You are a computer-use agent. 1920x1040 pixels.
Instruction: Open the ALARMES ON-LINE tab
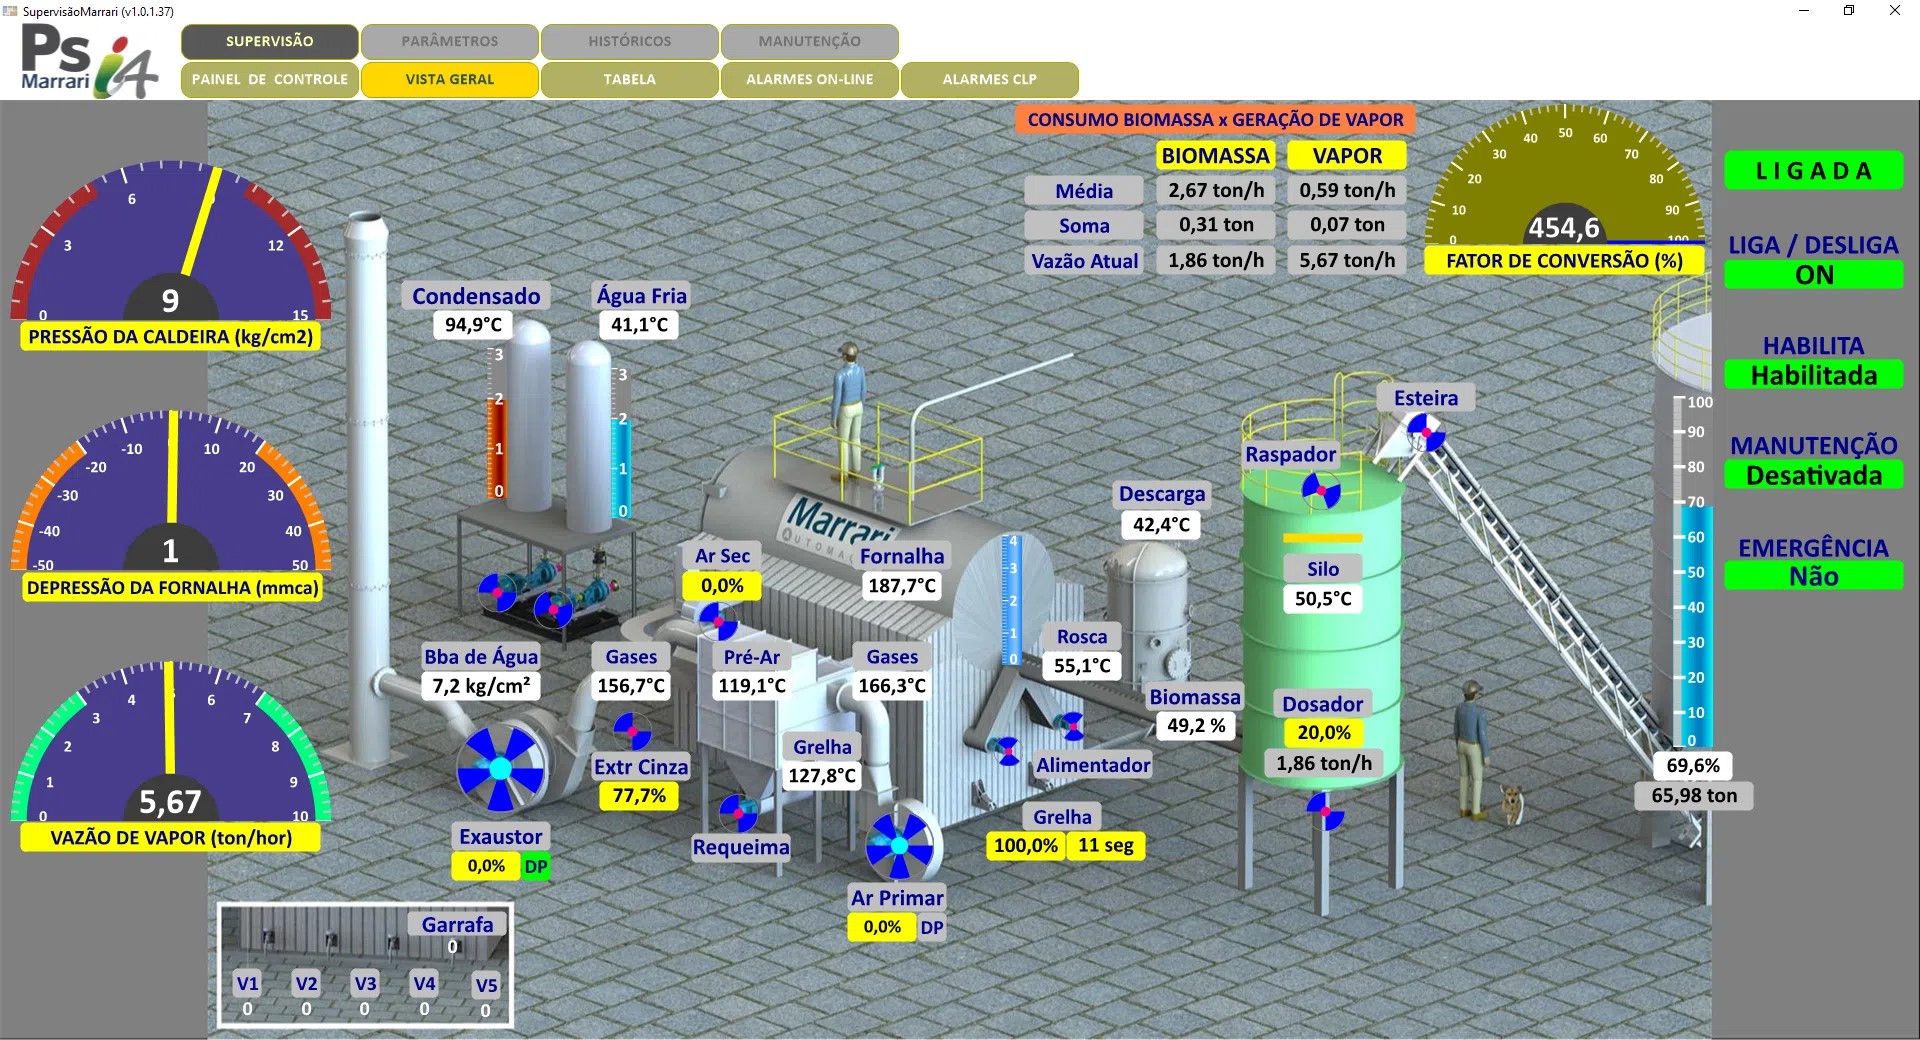click(809, 79)
